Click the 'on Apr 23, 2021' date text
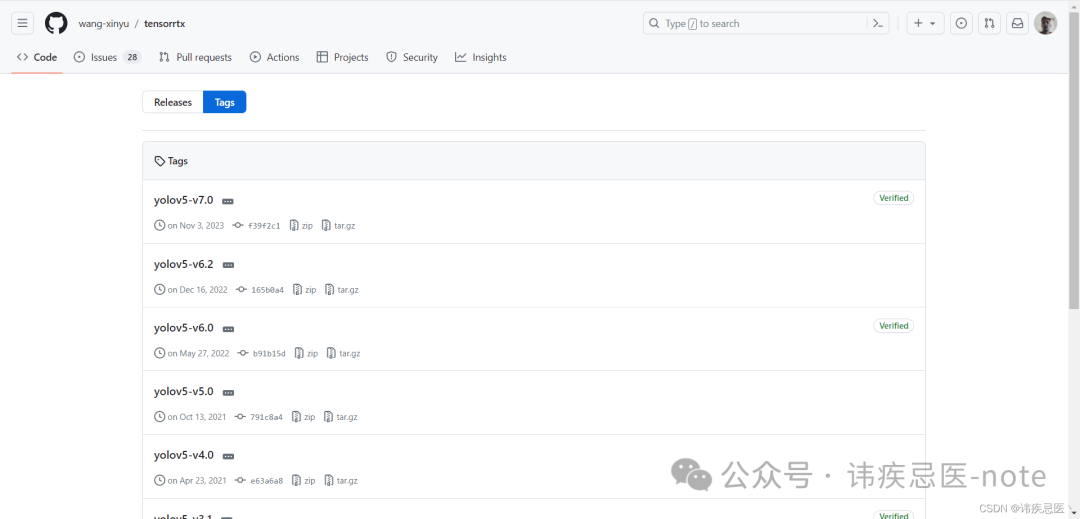Viewport: 1080px width, 519px height. (196, 480)
